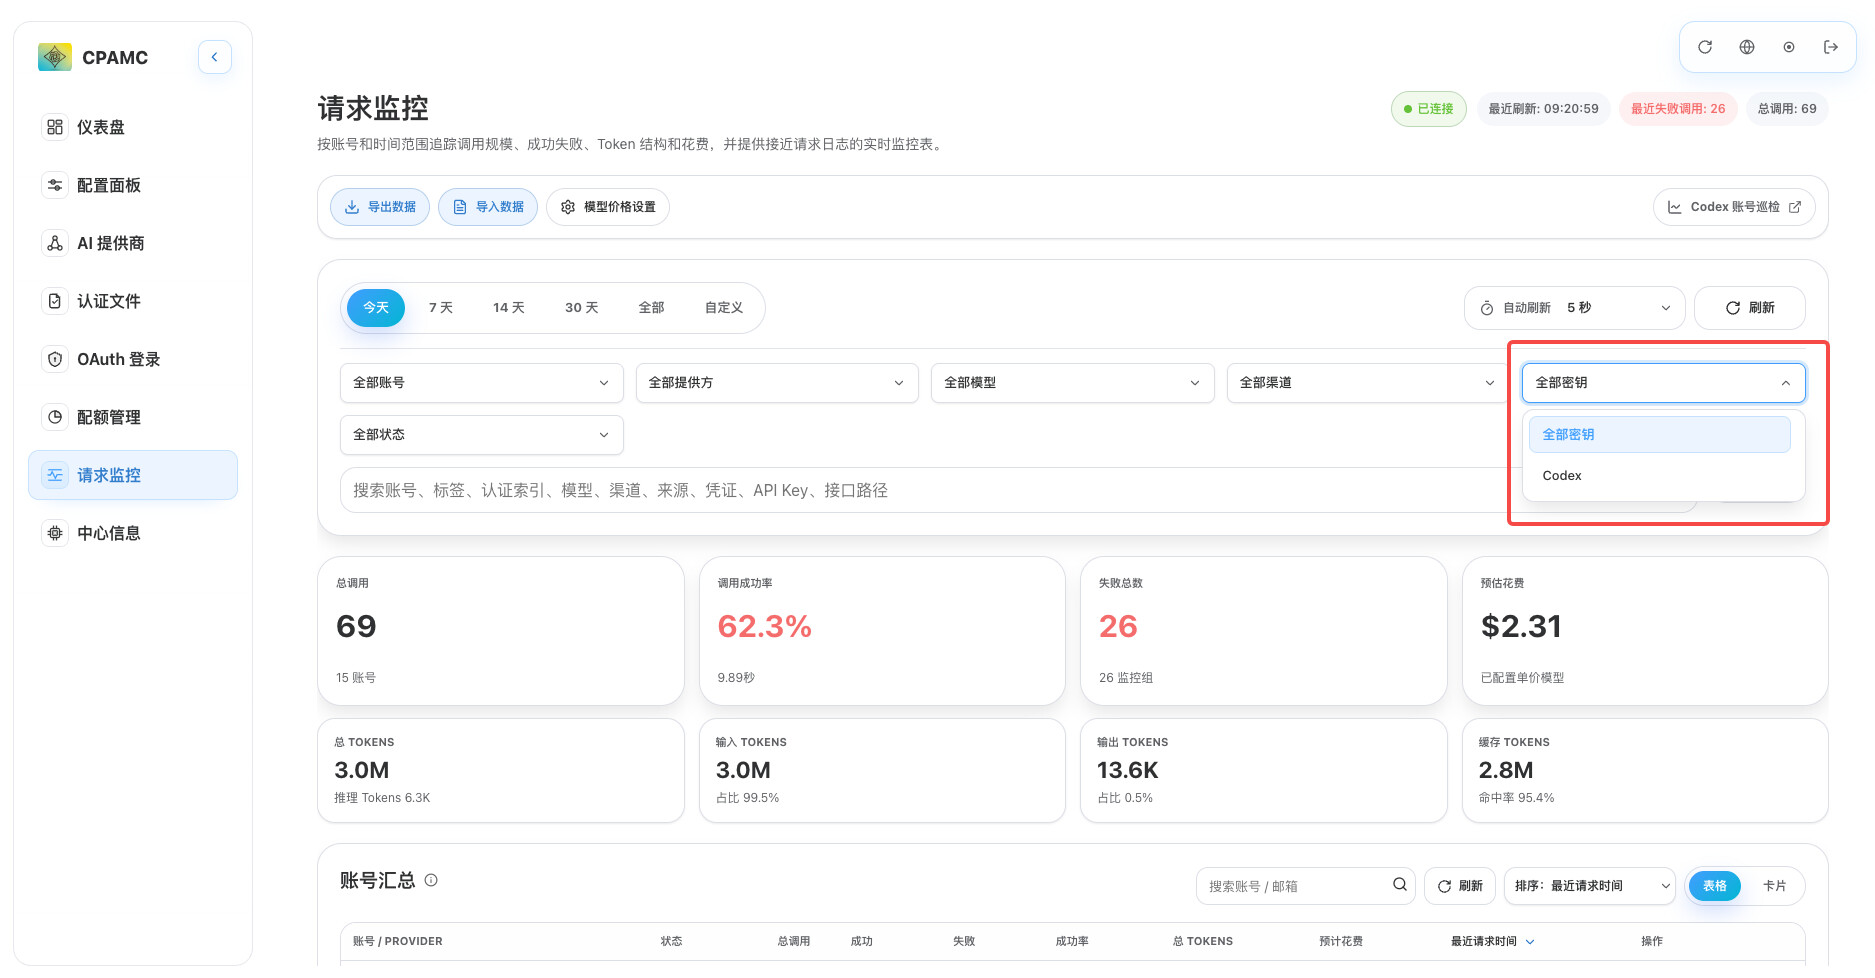Switch account summary view to 表格
Image resolution: width=1875 pixels, height=978 pixels.
pos(1714,886)
